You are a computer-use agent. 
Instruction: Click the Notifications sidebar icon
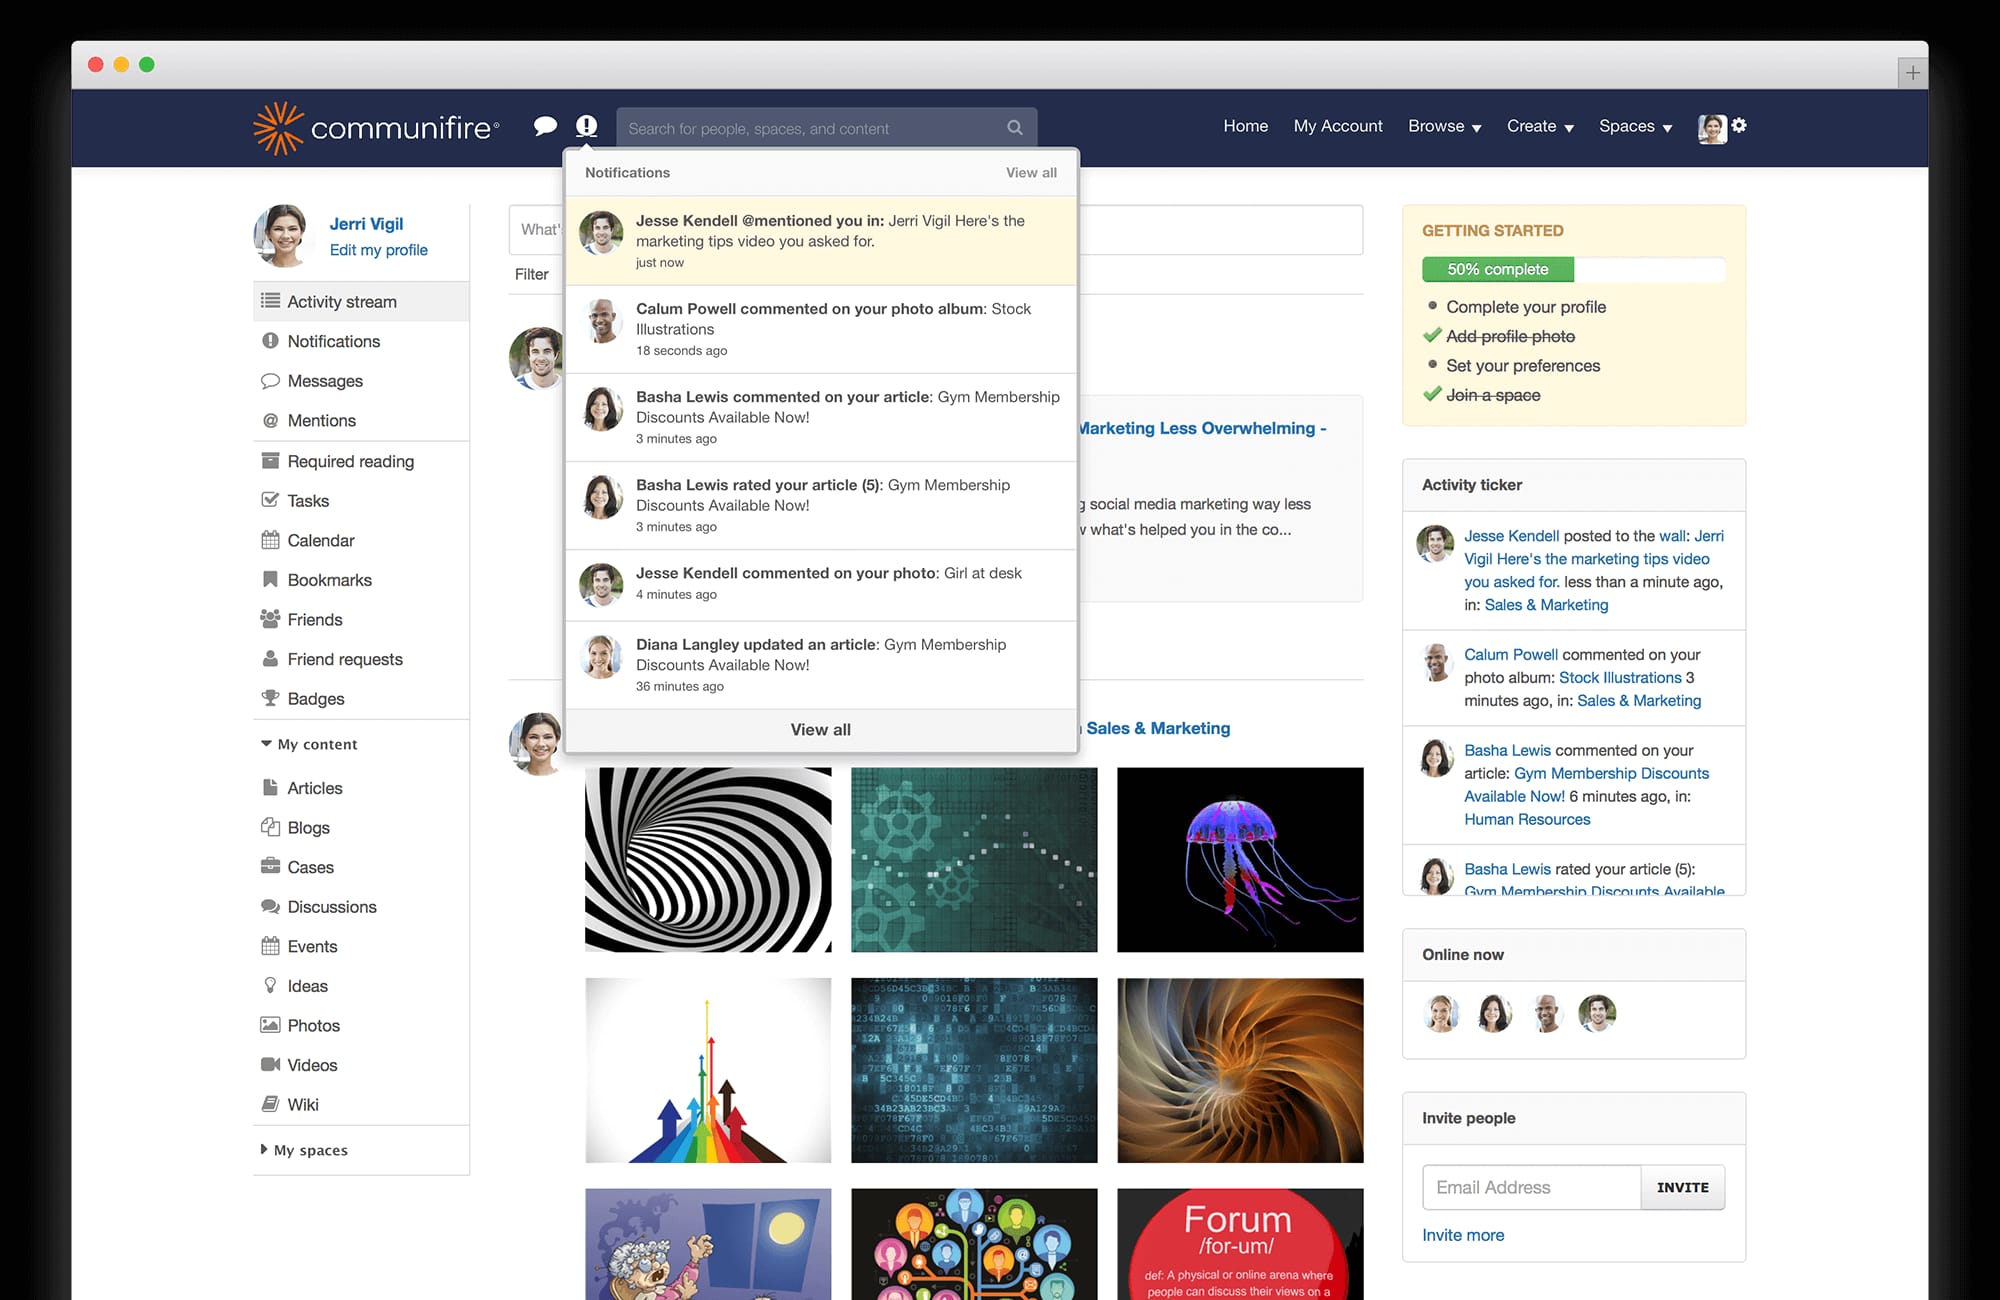[x=270, y=341]
